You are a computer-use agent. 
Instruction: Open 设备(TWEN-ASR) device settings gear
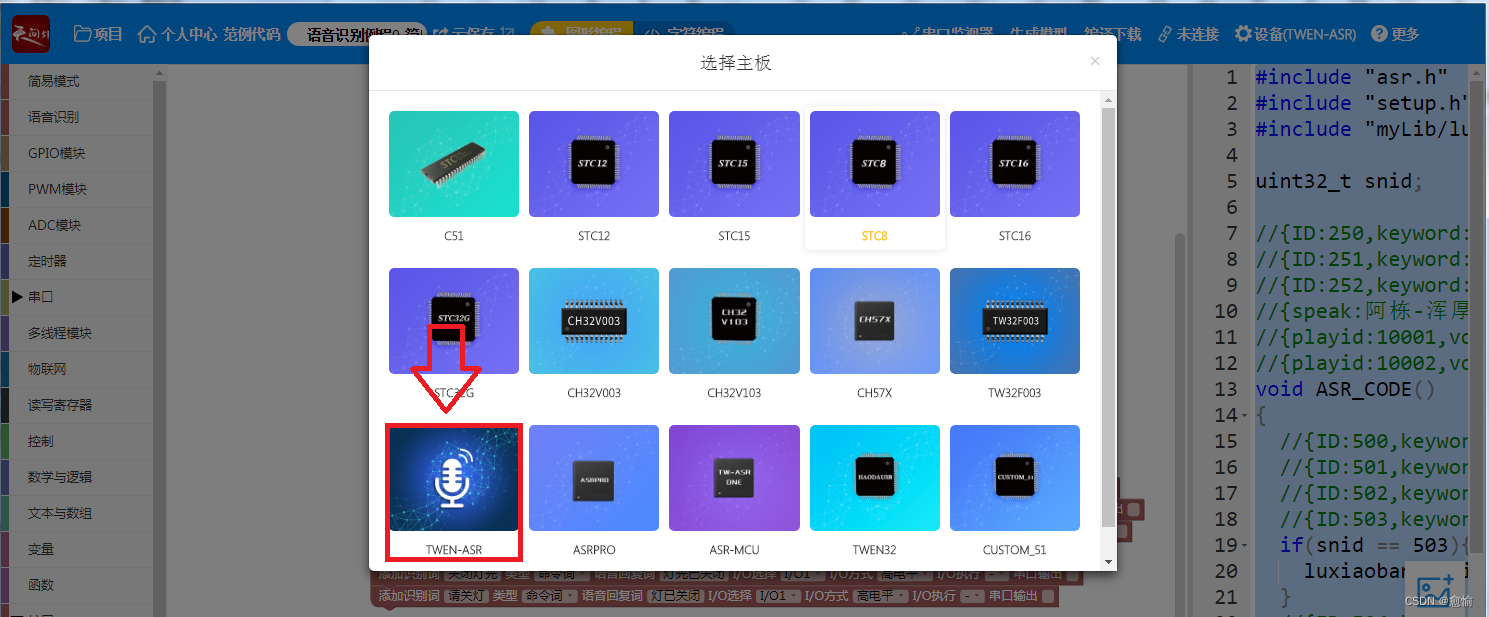(1296, 32)
